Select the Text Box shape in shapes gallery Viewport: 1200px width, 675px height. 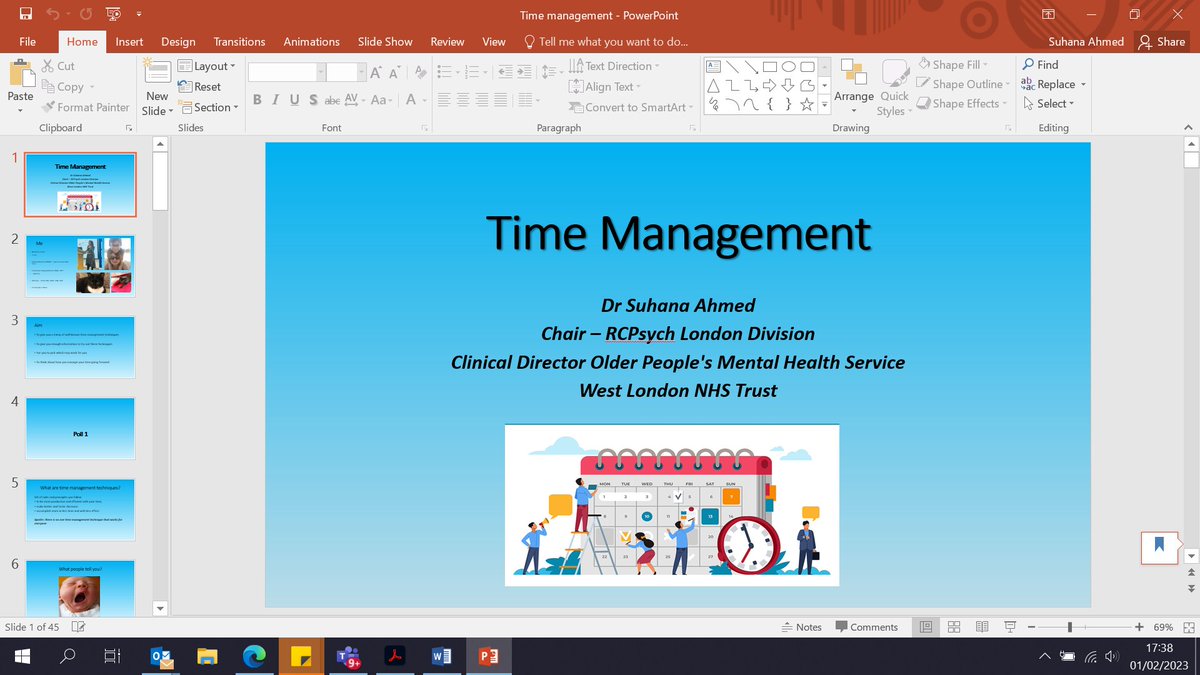pos(714,66)
